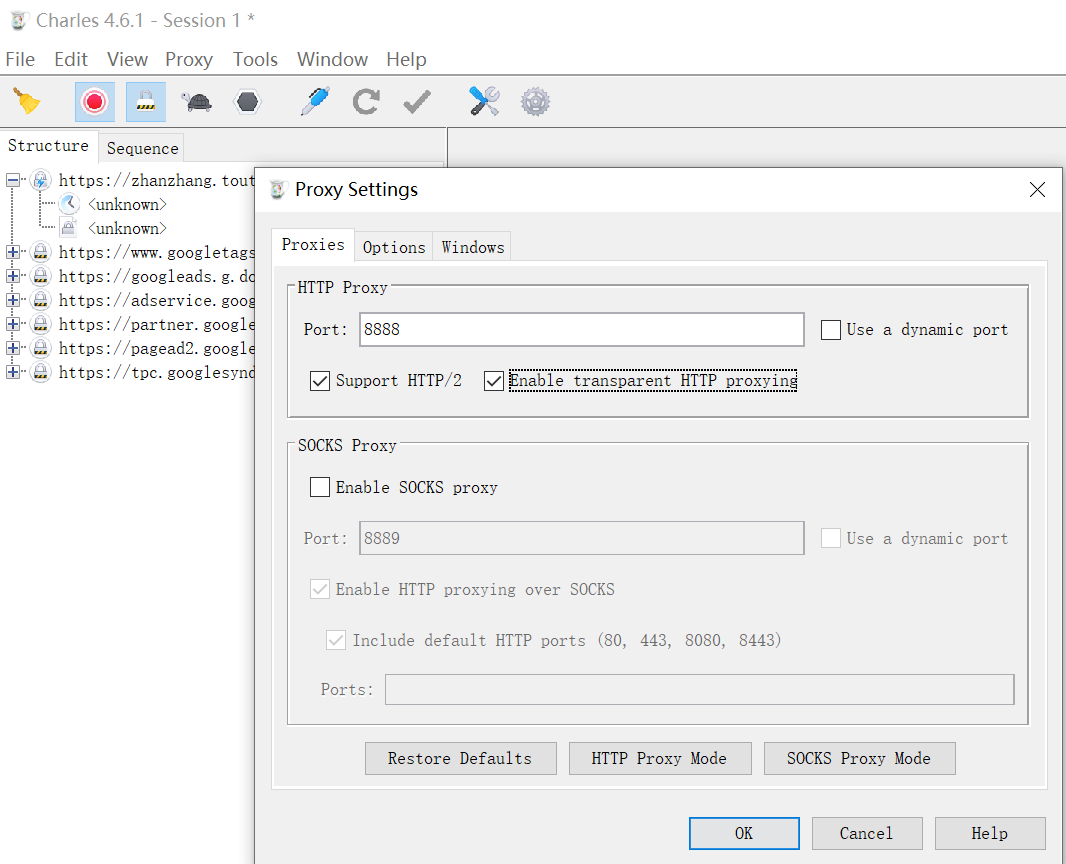Toggle the turtle Throttling icon
The width and height of the screenshot is (1066, 864).
(x=196, y=102)
